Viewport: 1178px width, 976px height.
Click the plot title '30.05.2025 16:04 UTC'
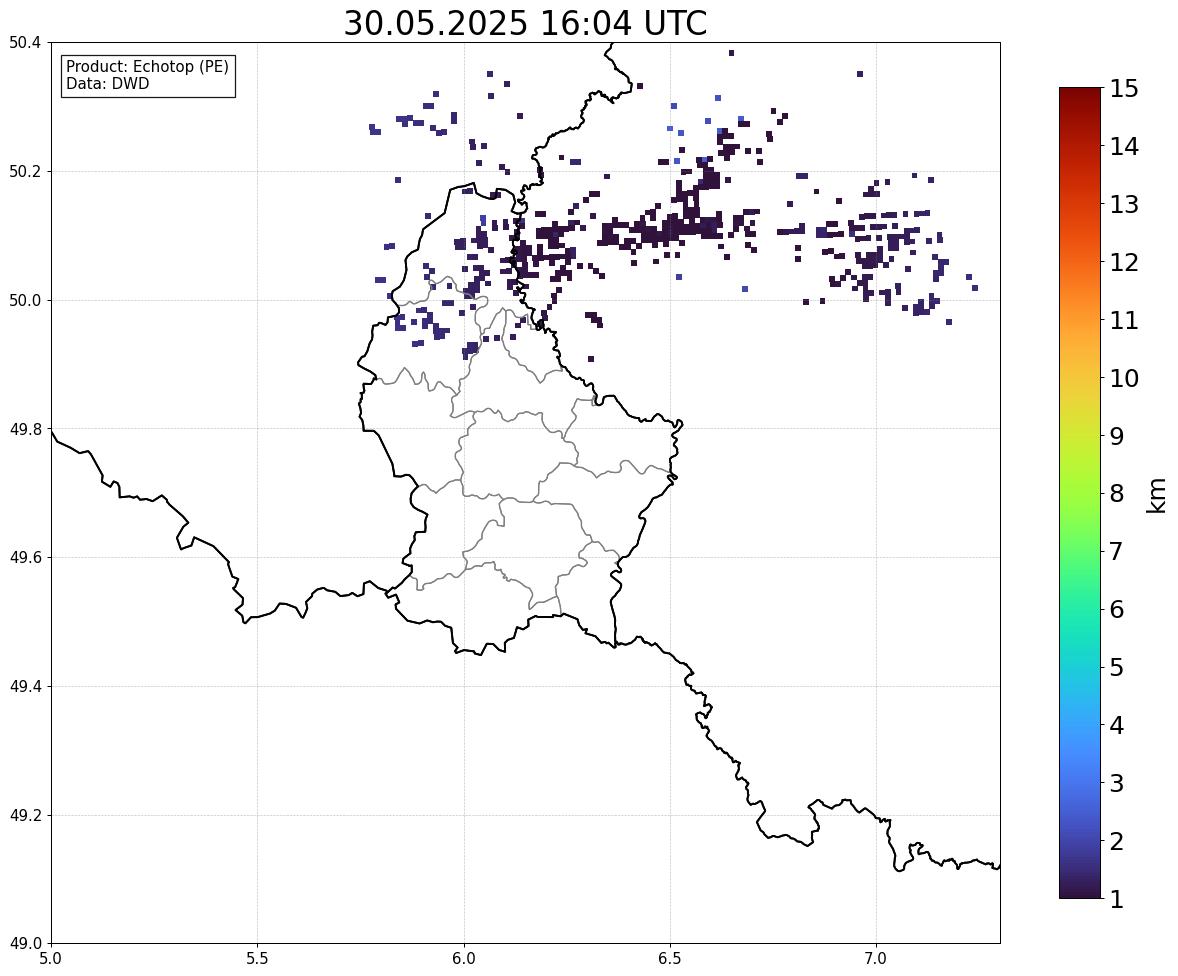pyautogui.click(x=525, y=23)
